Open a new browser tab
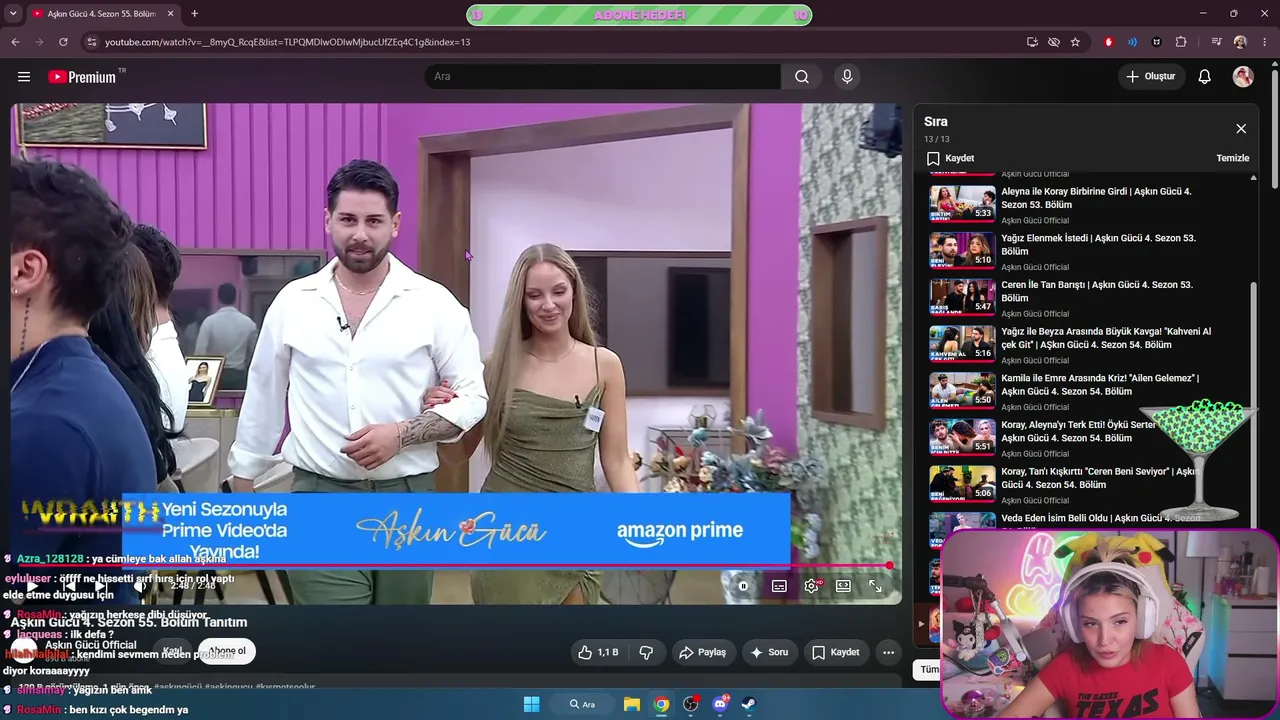This screenshot has height=720, width=1280. (194, 14)
